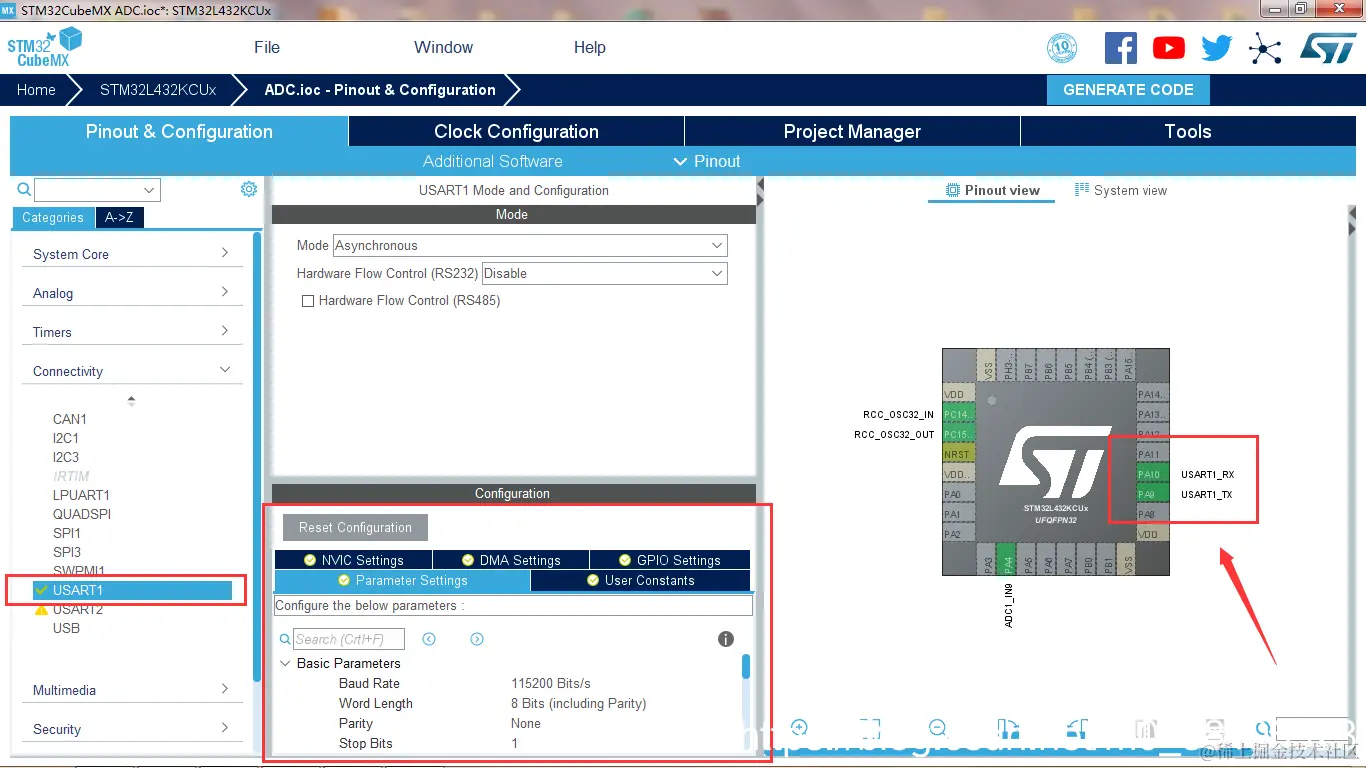Expand the Analog category
1366x768 pixels.
(132, 293)
